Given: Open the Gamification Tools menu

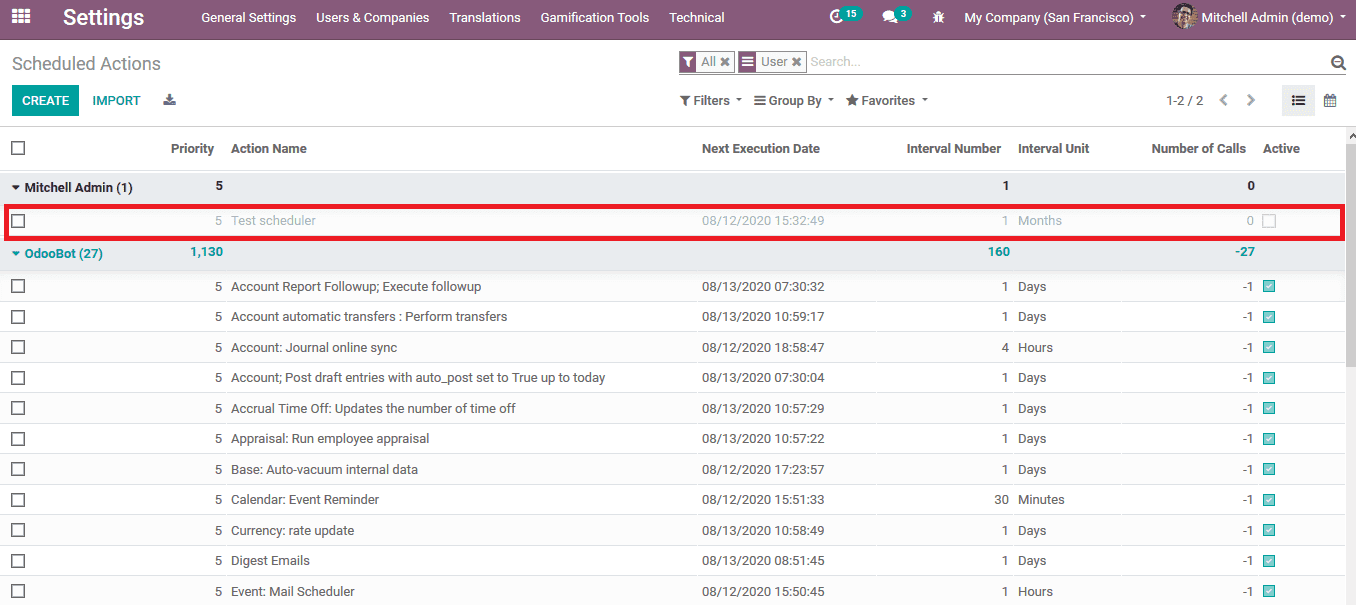Looking at the screenshot, I should [x=595, y=18].
